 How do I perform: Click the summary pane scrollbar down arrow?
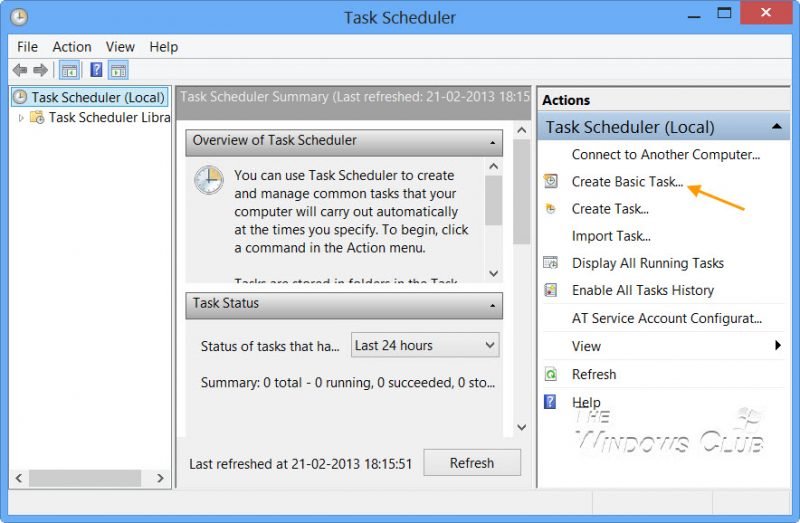point(521,427)
